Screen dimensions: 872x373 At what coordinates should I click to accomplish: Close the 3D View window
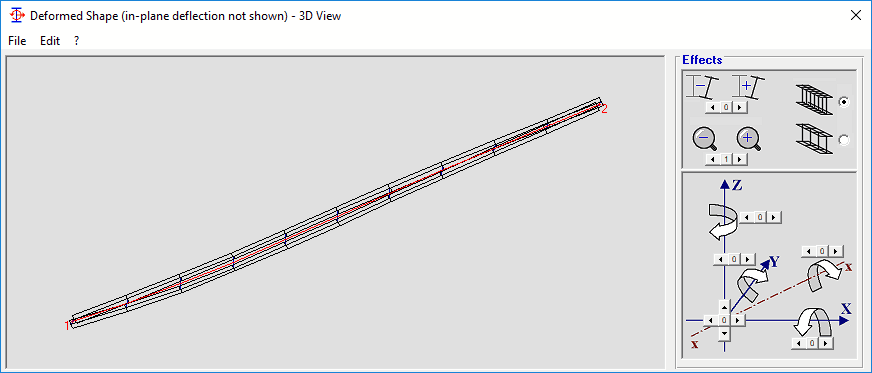click(856, 16)
